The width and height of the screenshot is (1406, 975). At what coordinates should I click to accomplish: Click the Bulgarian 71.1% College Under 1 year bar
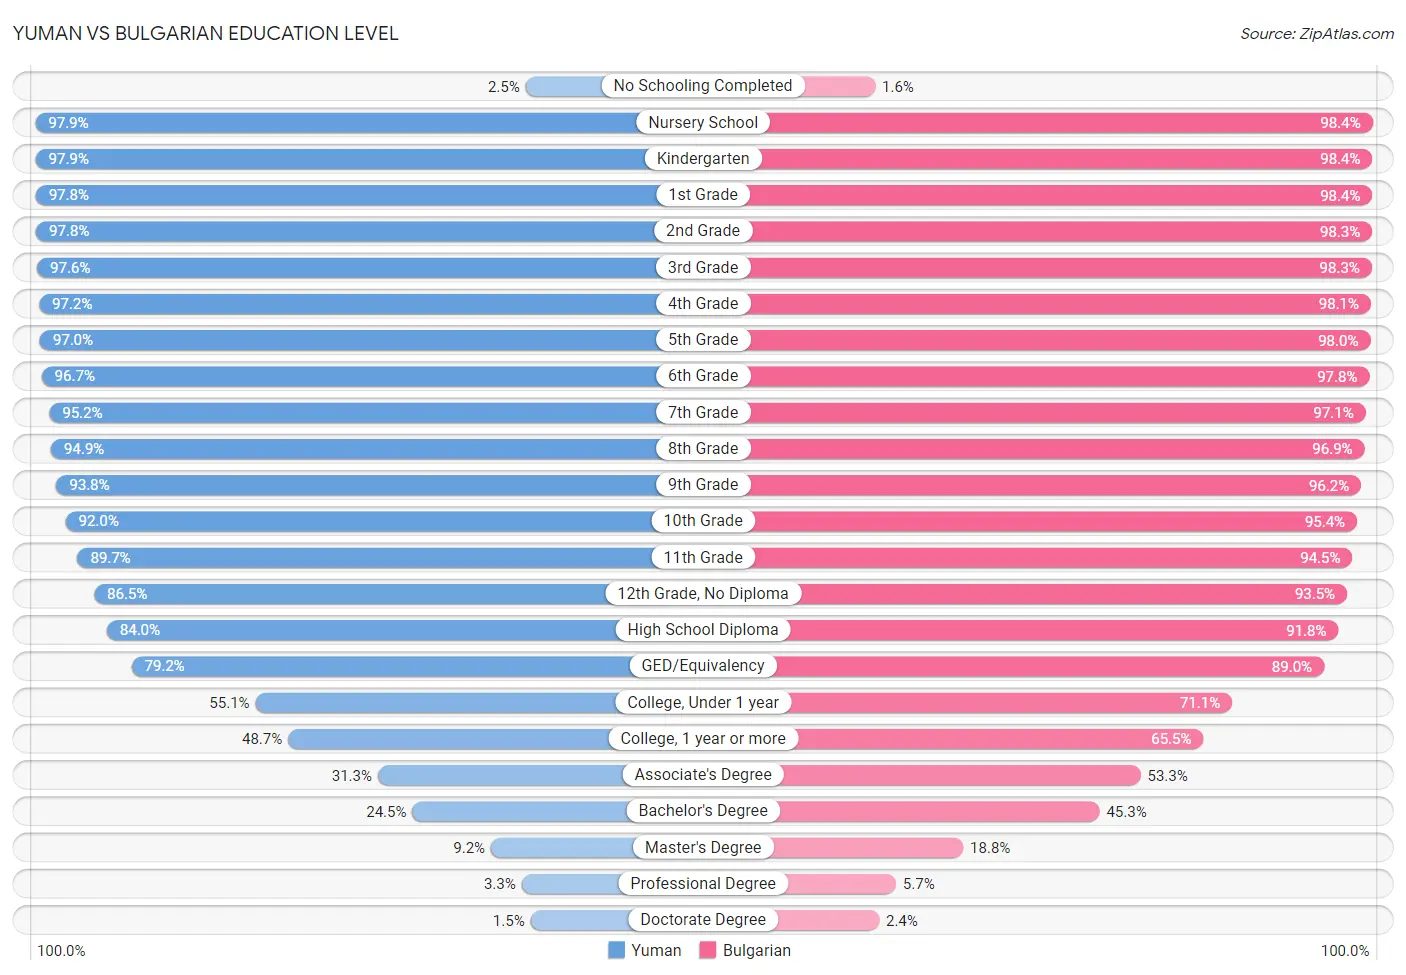[967, 702]
